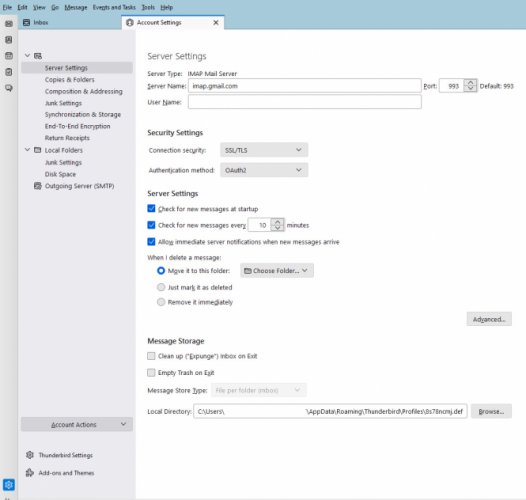This screenshot has width=526, height=500.
Task: Select End-To-End Encryption
Action: (77, 126)
